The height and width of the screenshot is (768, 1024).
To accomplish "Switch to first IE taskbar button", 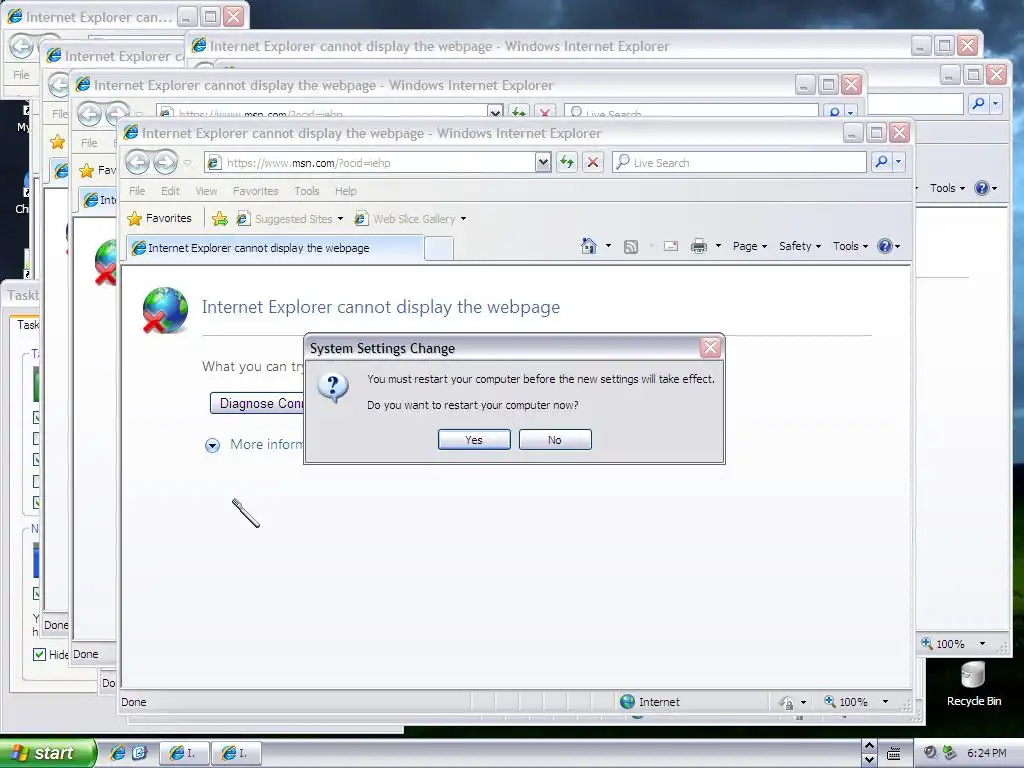I will coord(185,754).
